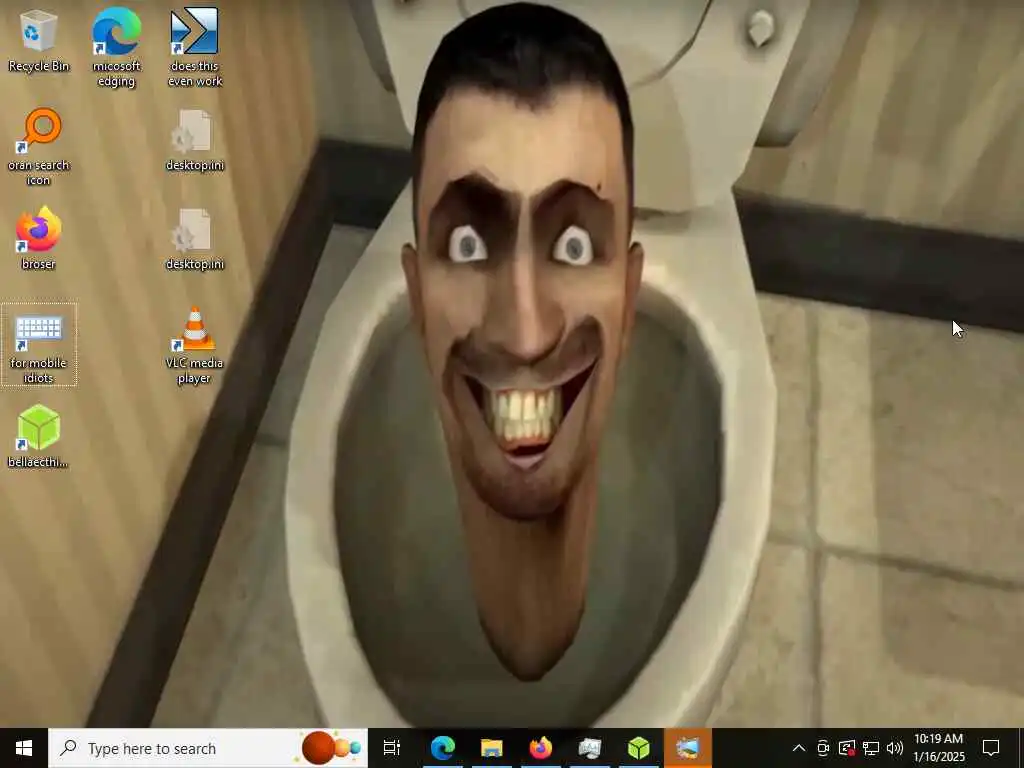Select the 'bellaecthi...' green cube desktop icon

pos(39,436)
